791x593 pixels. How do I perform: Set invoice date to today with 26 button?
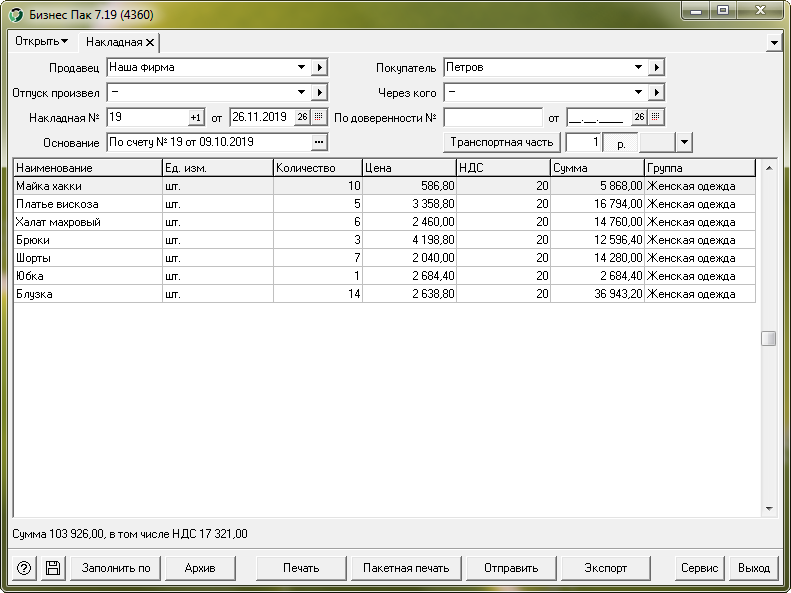point(302,117)
